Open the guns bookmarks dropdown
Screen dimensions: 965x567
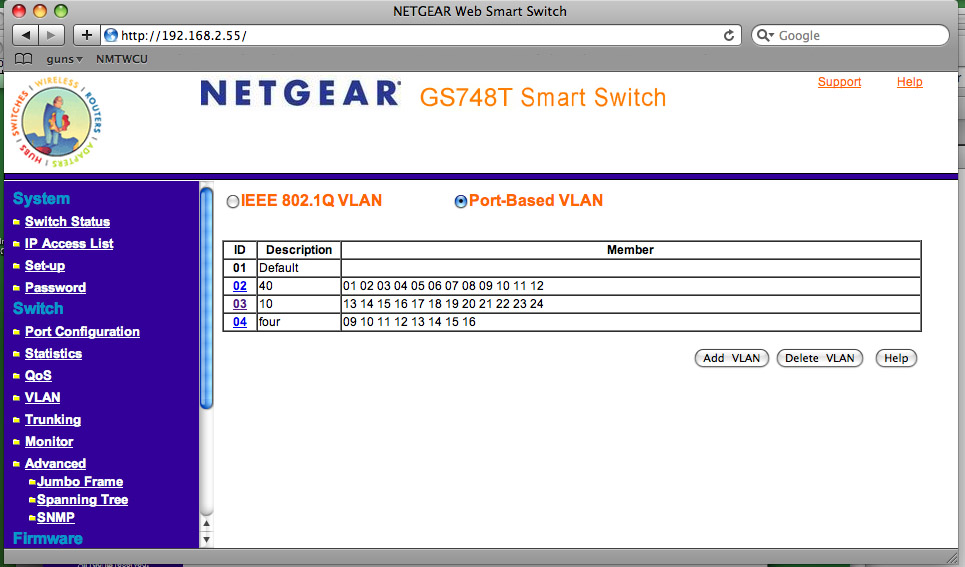tap(64, 59)
